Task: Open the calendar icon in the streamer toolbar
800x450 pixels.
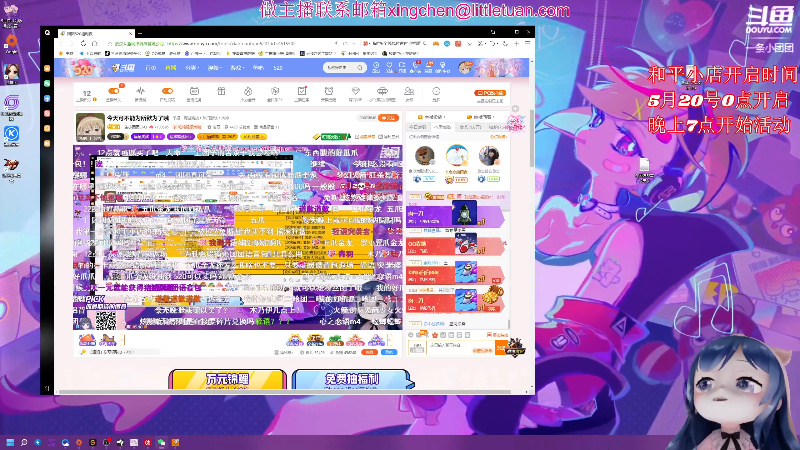Action: pos(194,91)
